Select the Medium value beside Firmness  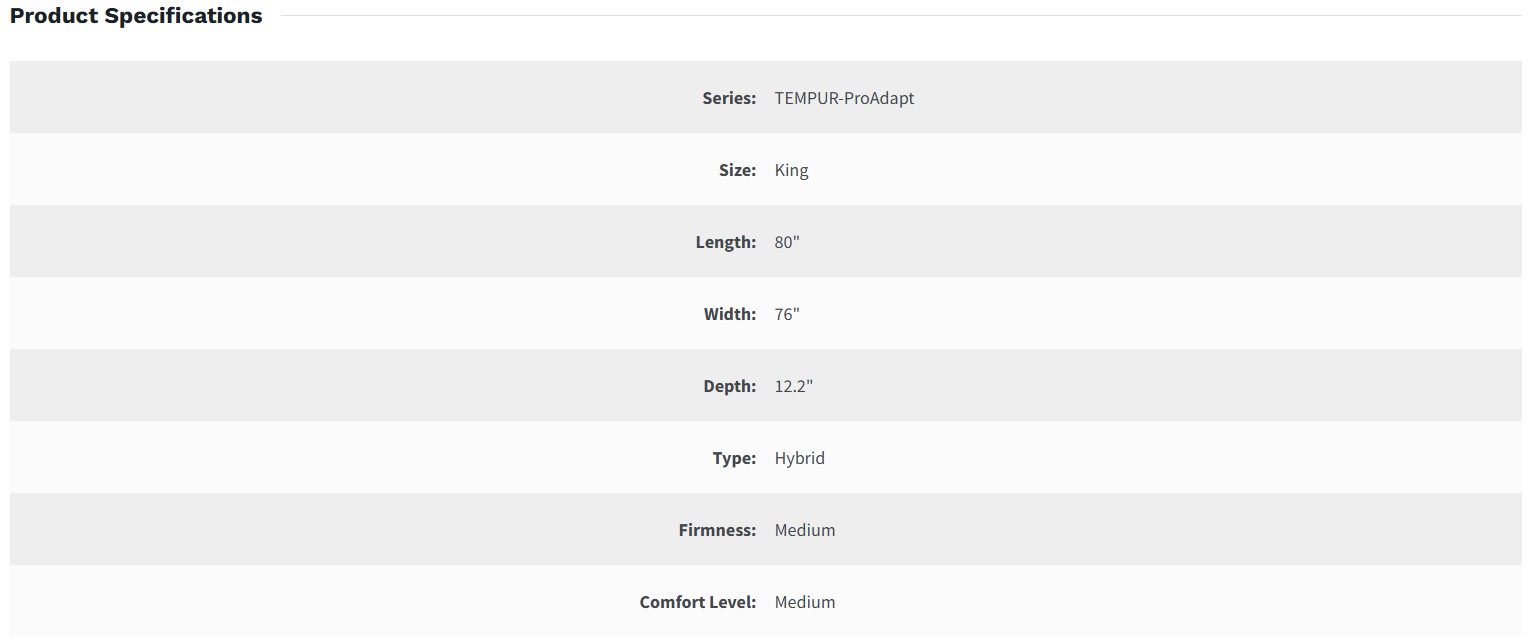pos(804,530)
